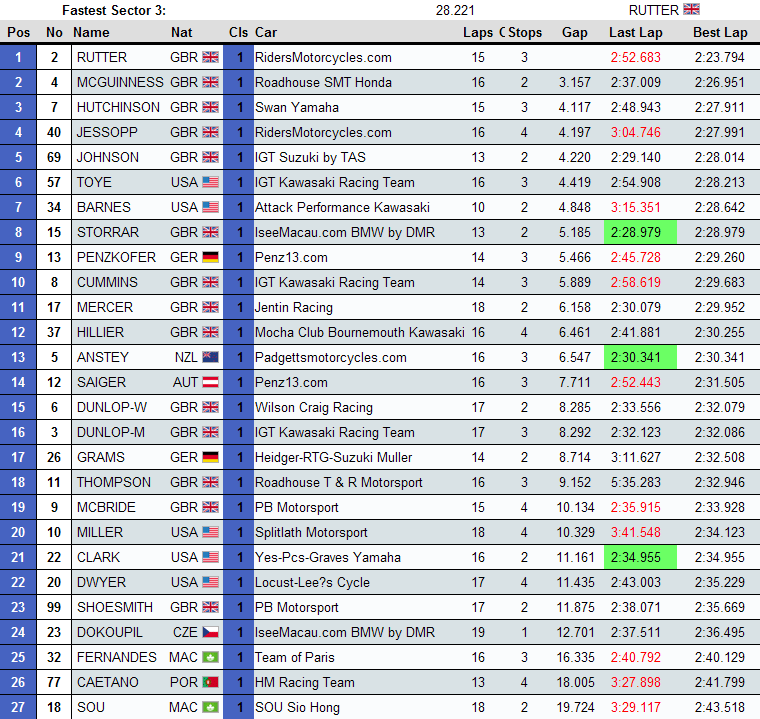
Task: Click the New Zealand flag beside ANSTEY
Action: tap(210, 357)
